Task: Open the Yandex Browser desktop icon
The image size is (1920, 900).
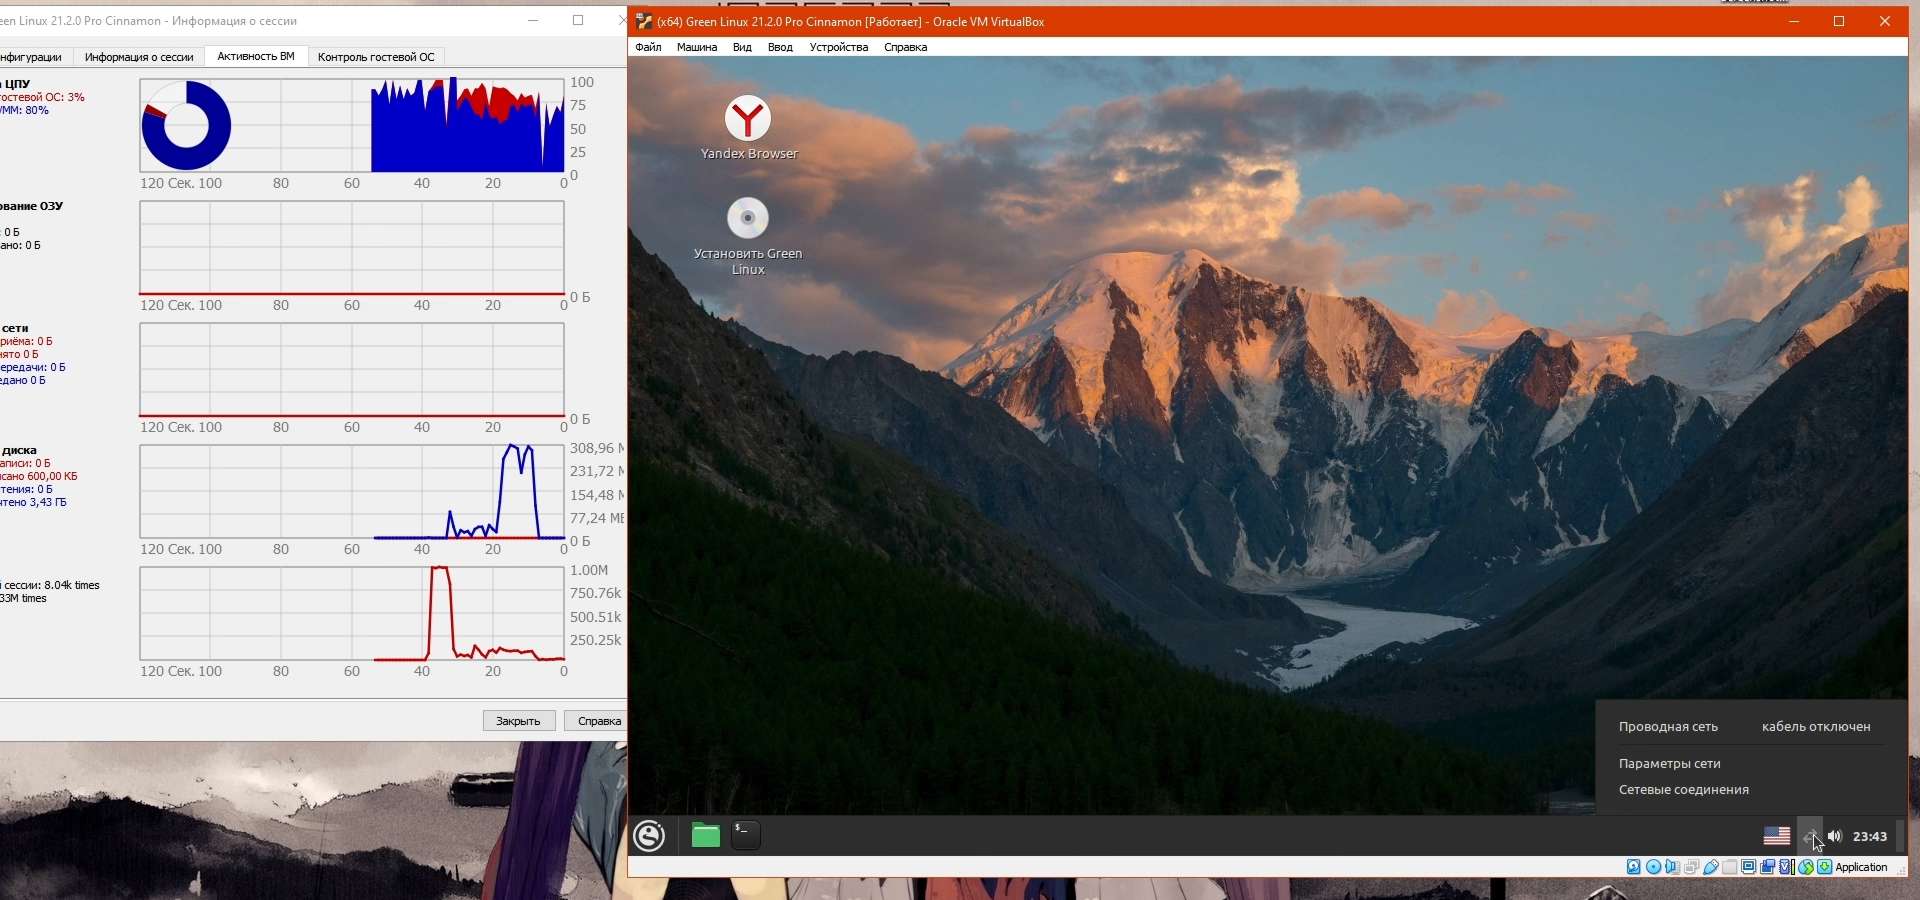Action: [x=748, y=127]
